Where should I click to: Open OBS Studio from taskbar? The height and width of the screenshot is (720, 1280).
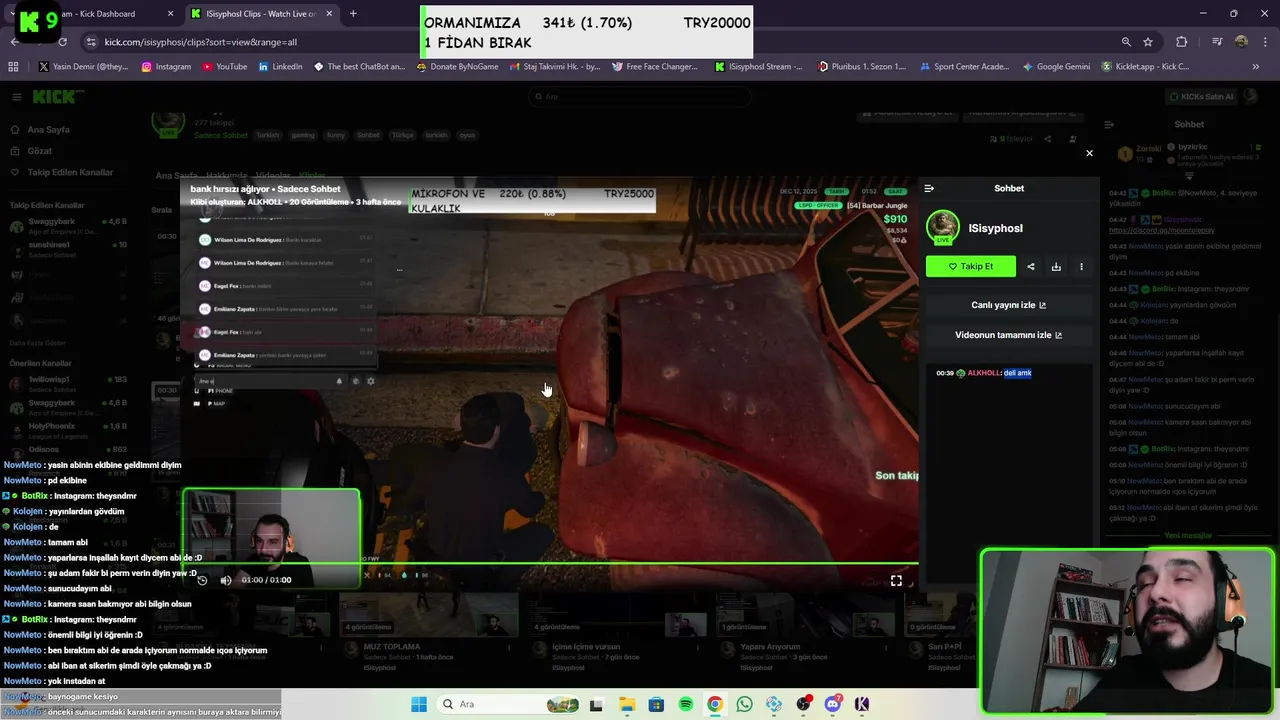[x=803, y=704]
